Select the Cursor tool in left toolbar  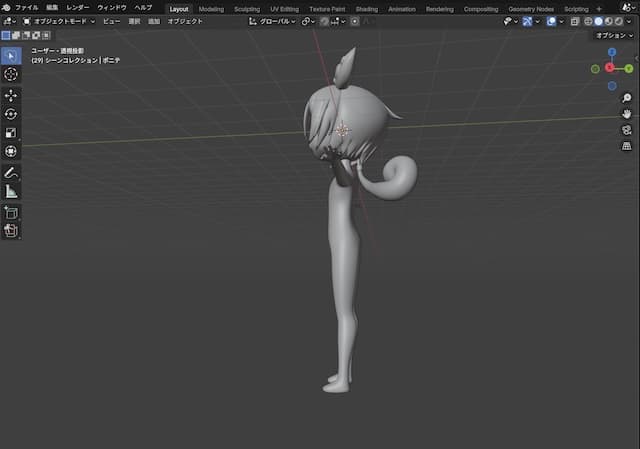(x=11, y=74)
